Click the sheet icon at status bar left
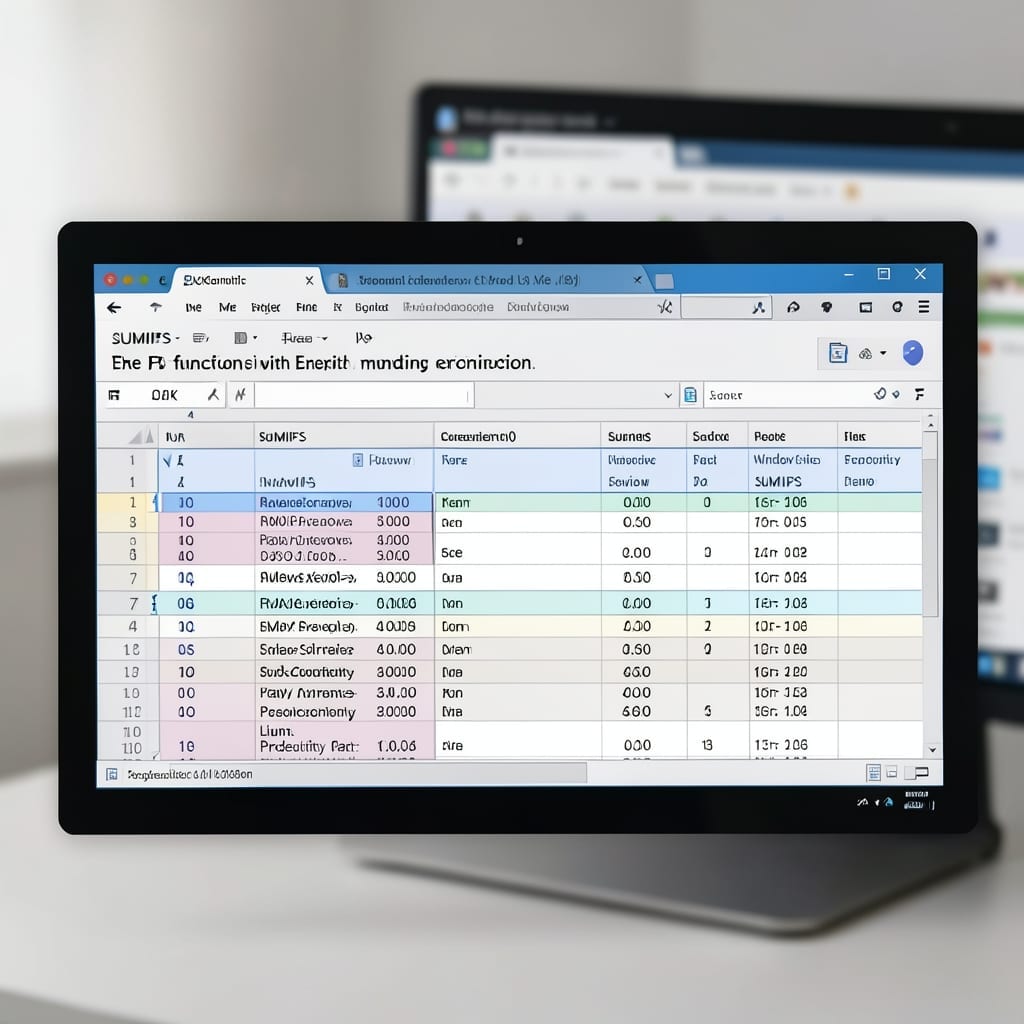This screenshot has height=1024, width=1024. (112, 774)
